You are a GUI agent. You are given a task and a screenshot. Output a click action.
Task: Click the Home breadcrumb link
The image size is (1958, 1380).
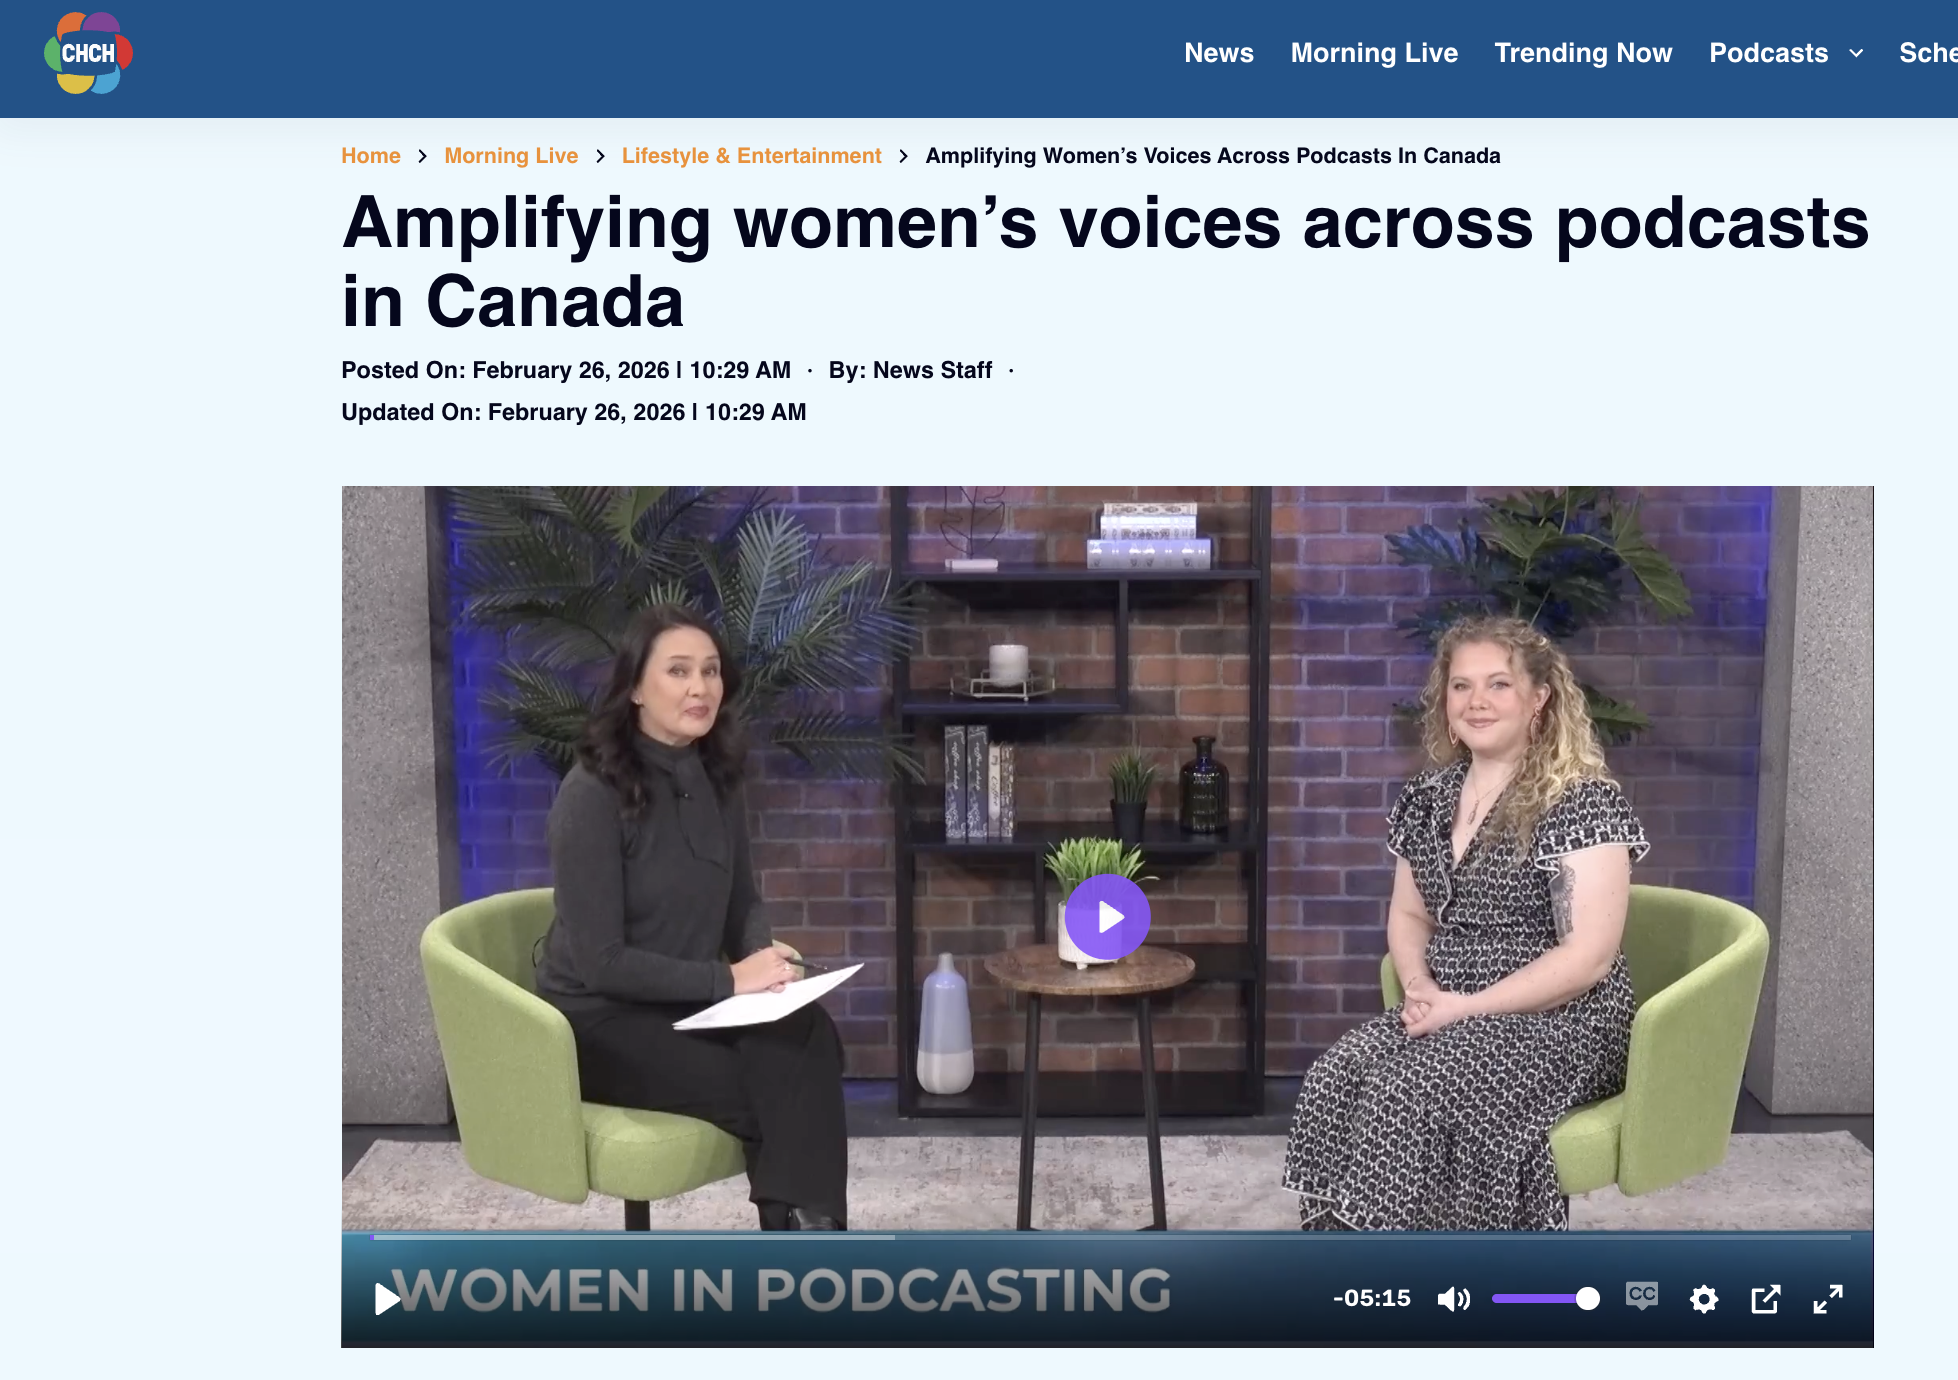click(370, 156)
